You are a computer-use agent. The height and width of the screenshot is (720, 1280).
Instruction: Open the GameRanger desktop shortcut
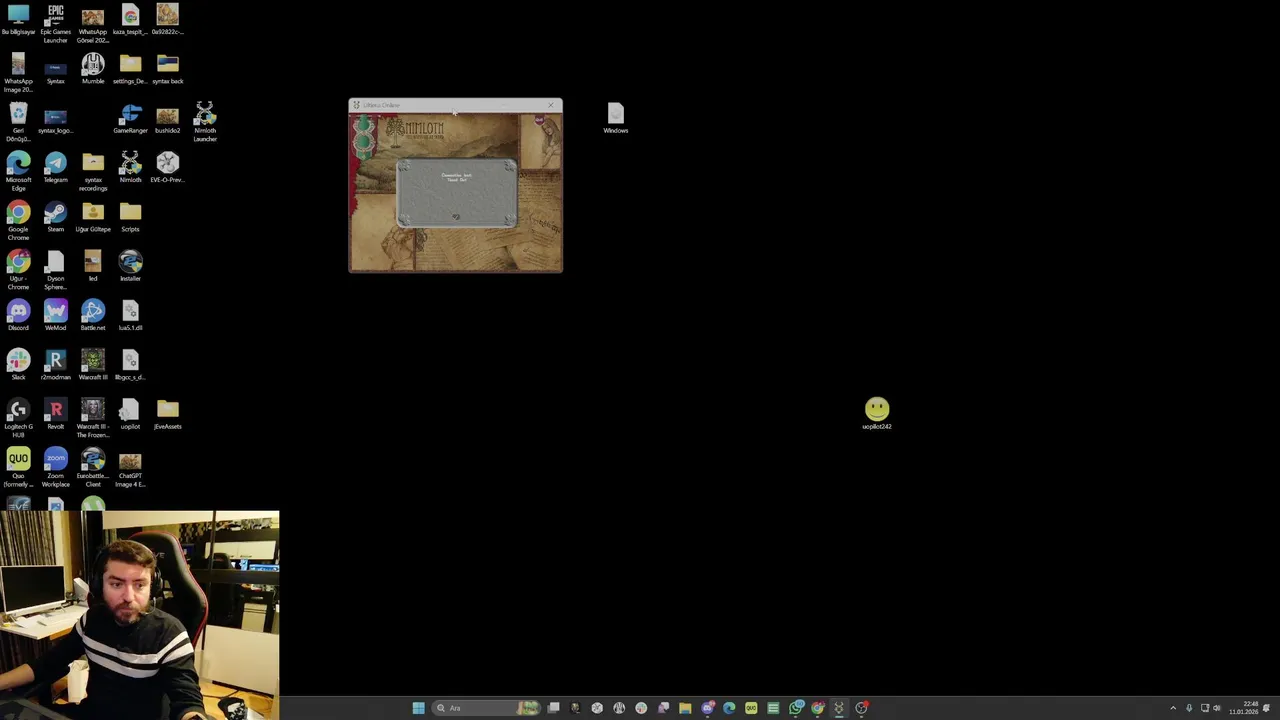click(x=130, y=118)
